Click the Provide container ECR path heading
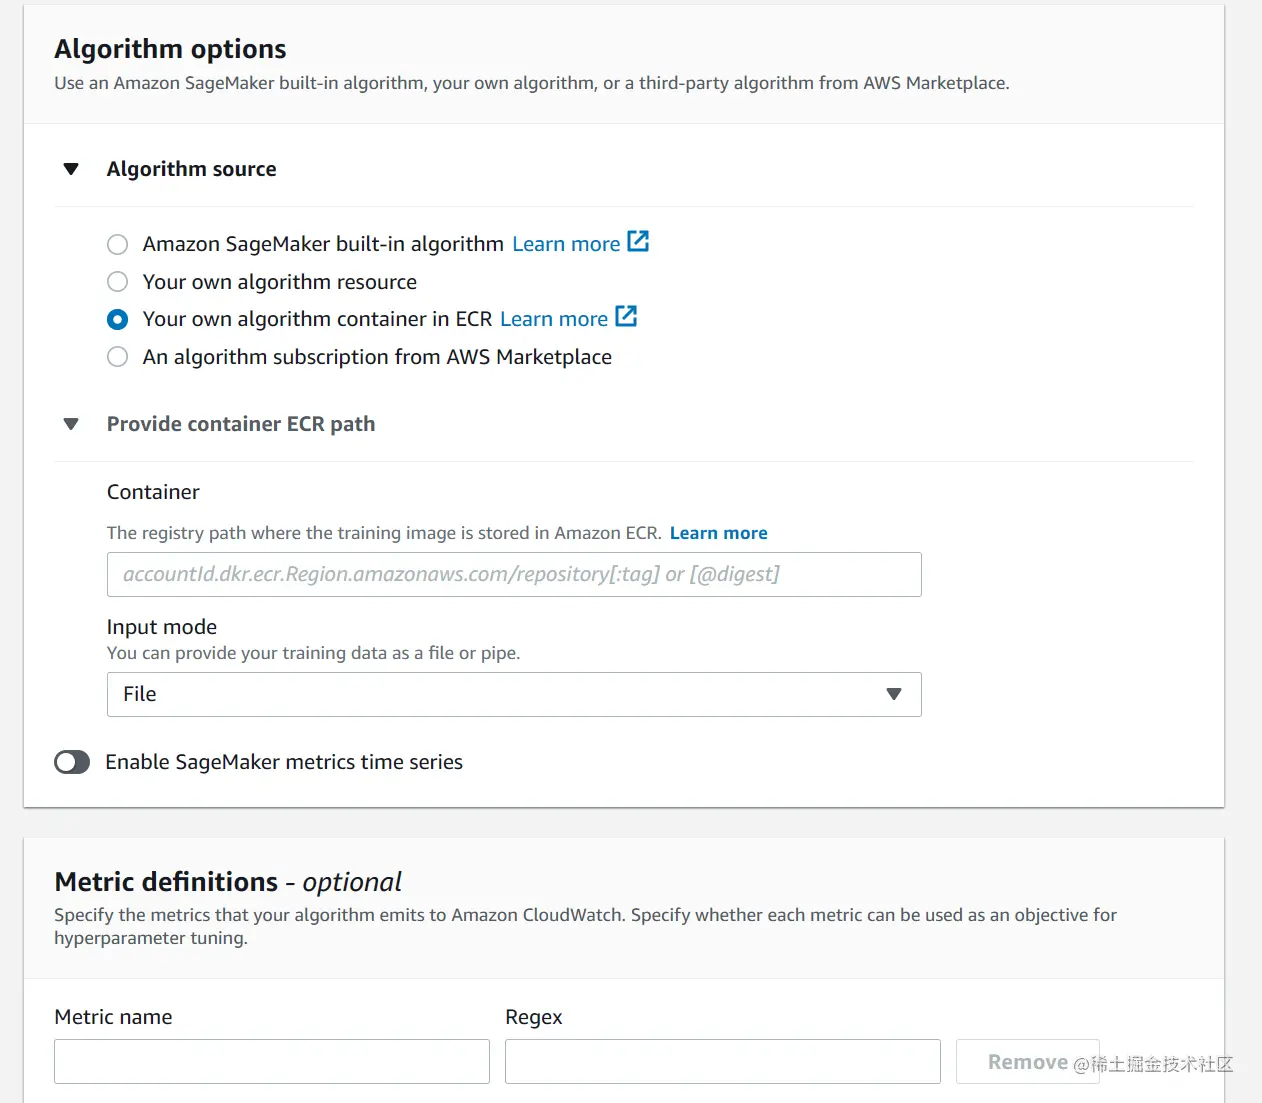The width and height of the screenshot is (1262, 1103). click(241, 424)
